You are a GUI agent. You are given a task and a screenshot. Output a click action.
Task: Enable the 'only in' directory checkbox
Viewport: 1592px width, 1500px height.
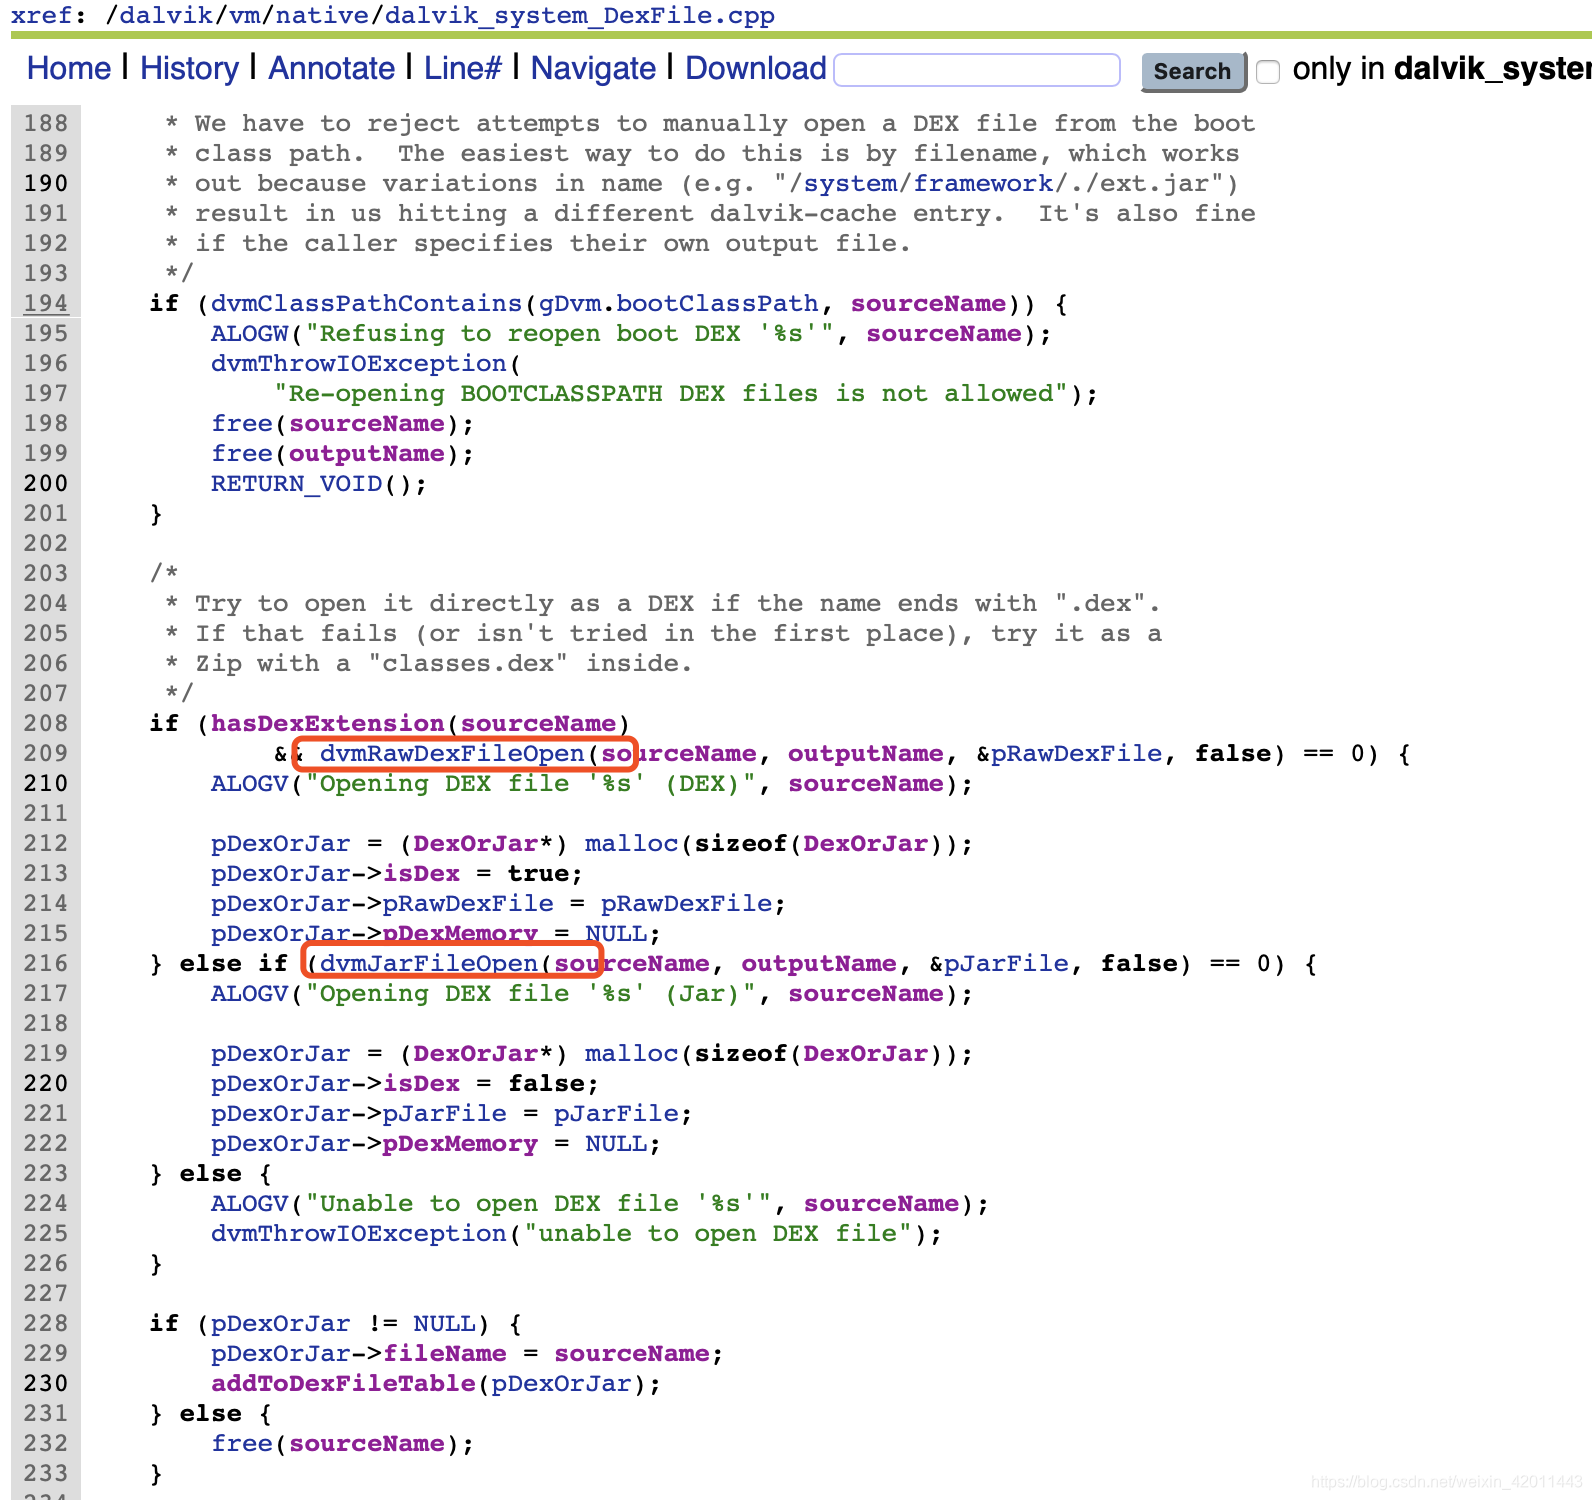pos(1268,71)
